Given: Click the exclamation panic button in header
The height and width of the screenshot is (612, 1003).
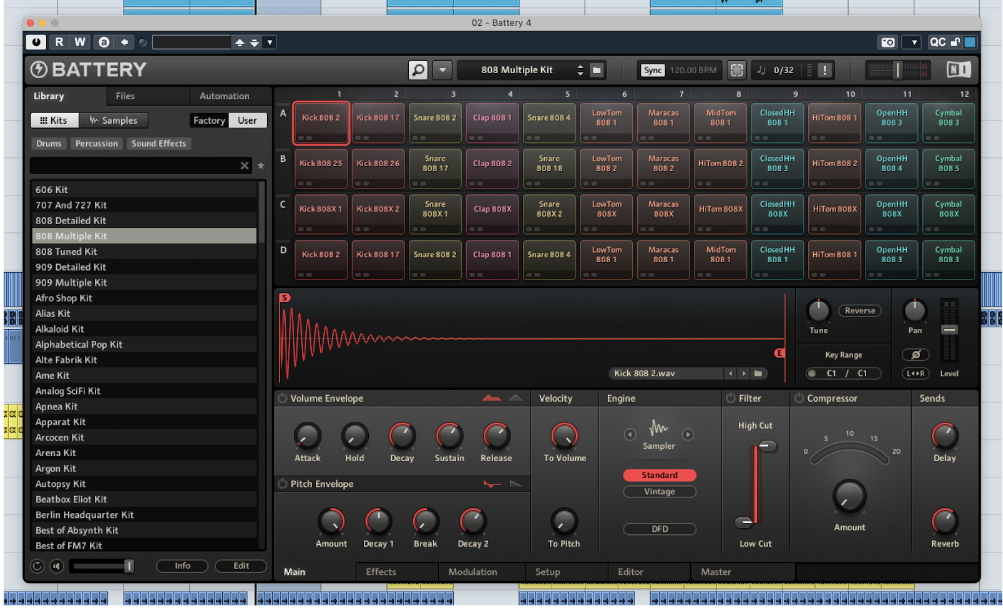Looking at the screenshot, I should [x=824, y=70].
